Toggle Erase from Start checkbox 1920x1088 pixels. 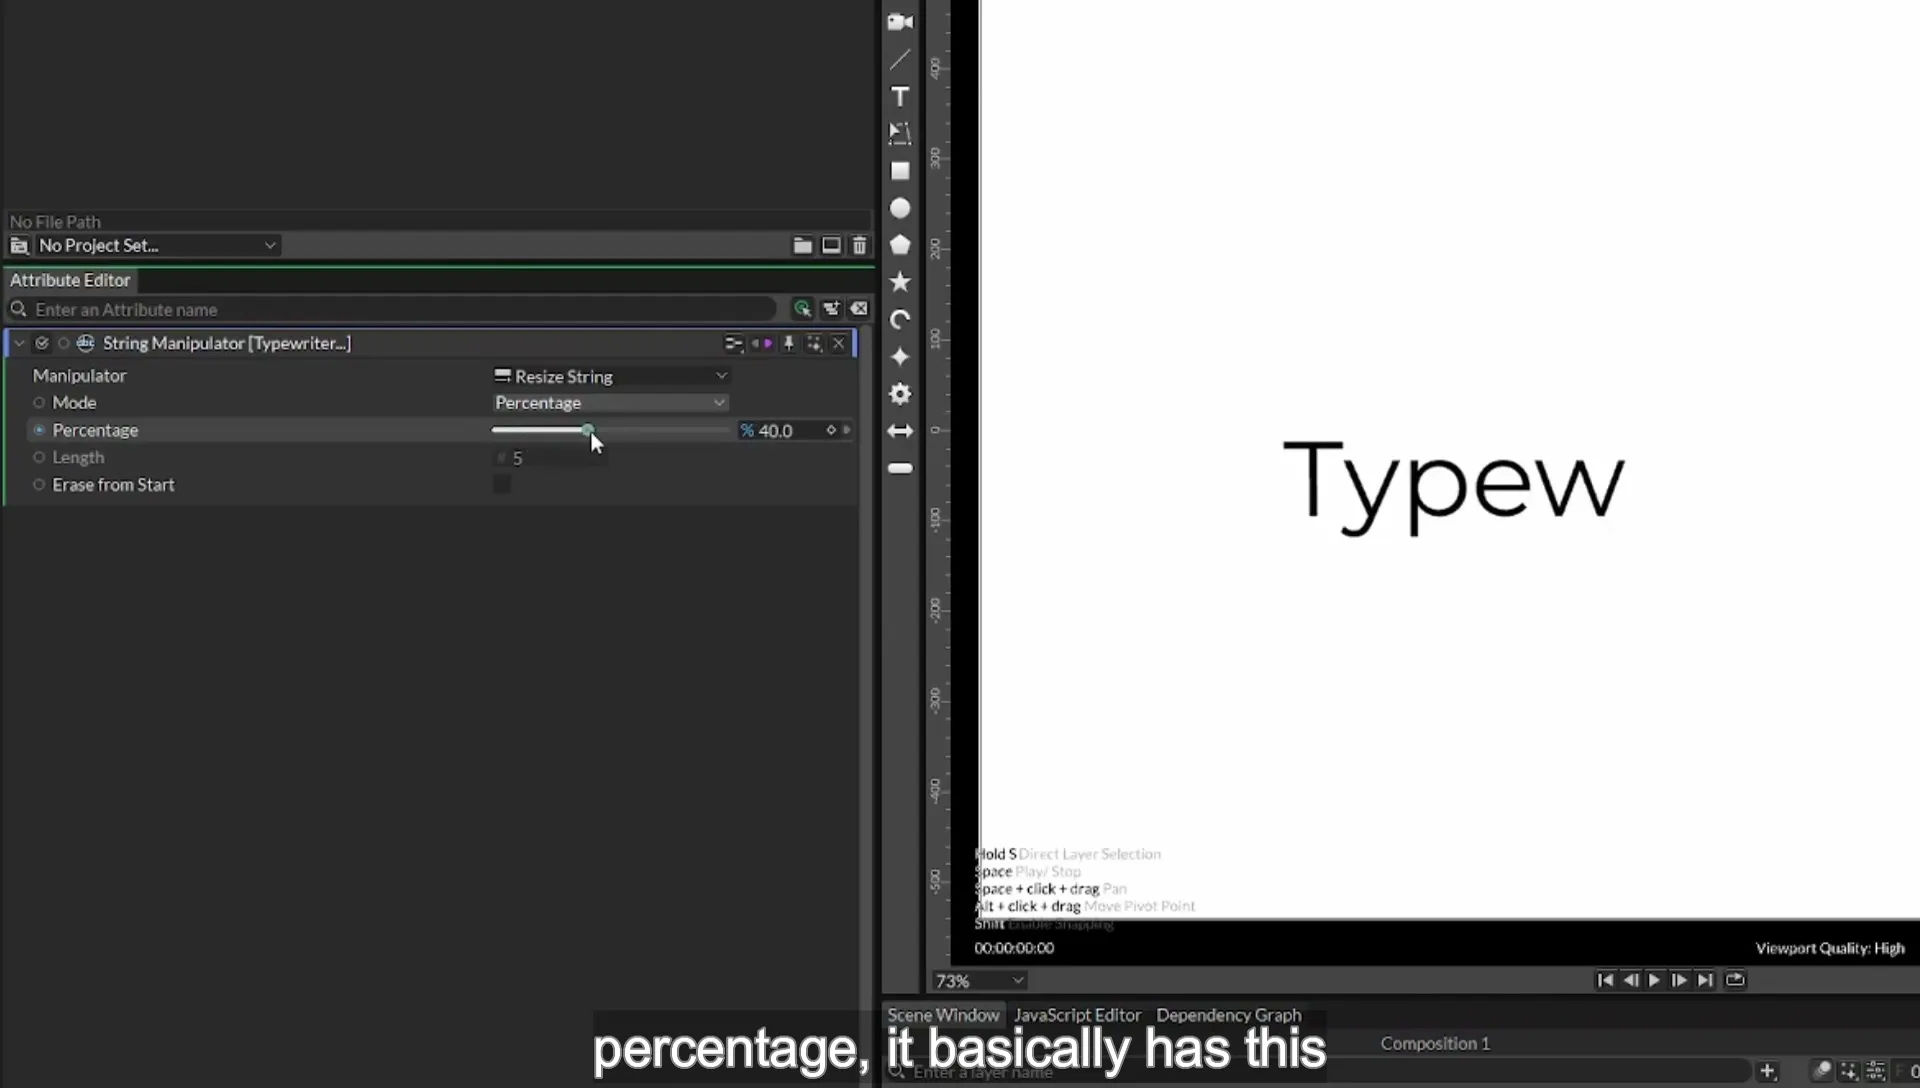[x=502, y=484]
